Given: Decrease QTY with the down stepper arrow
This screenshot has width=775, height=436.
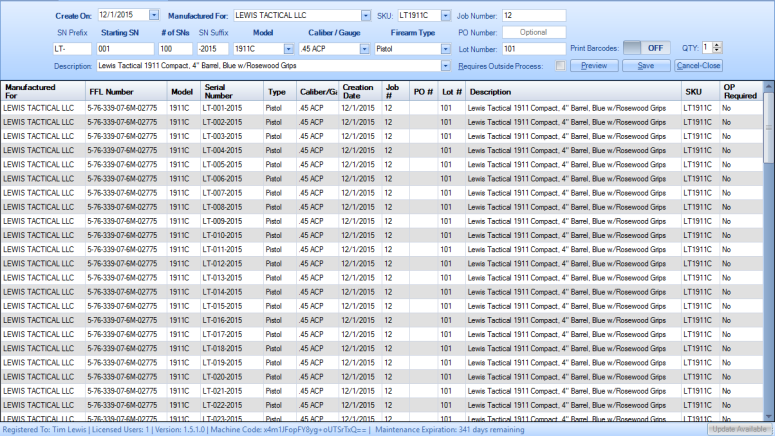Looking at the screenshot, I should click(x=717, y=51).
